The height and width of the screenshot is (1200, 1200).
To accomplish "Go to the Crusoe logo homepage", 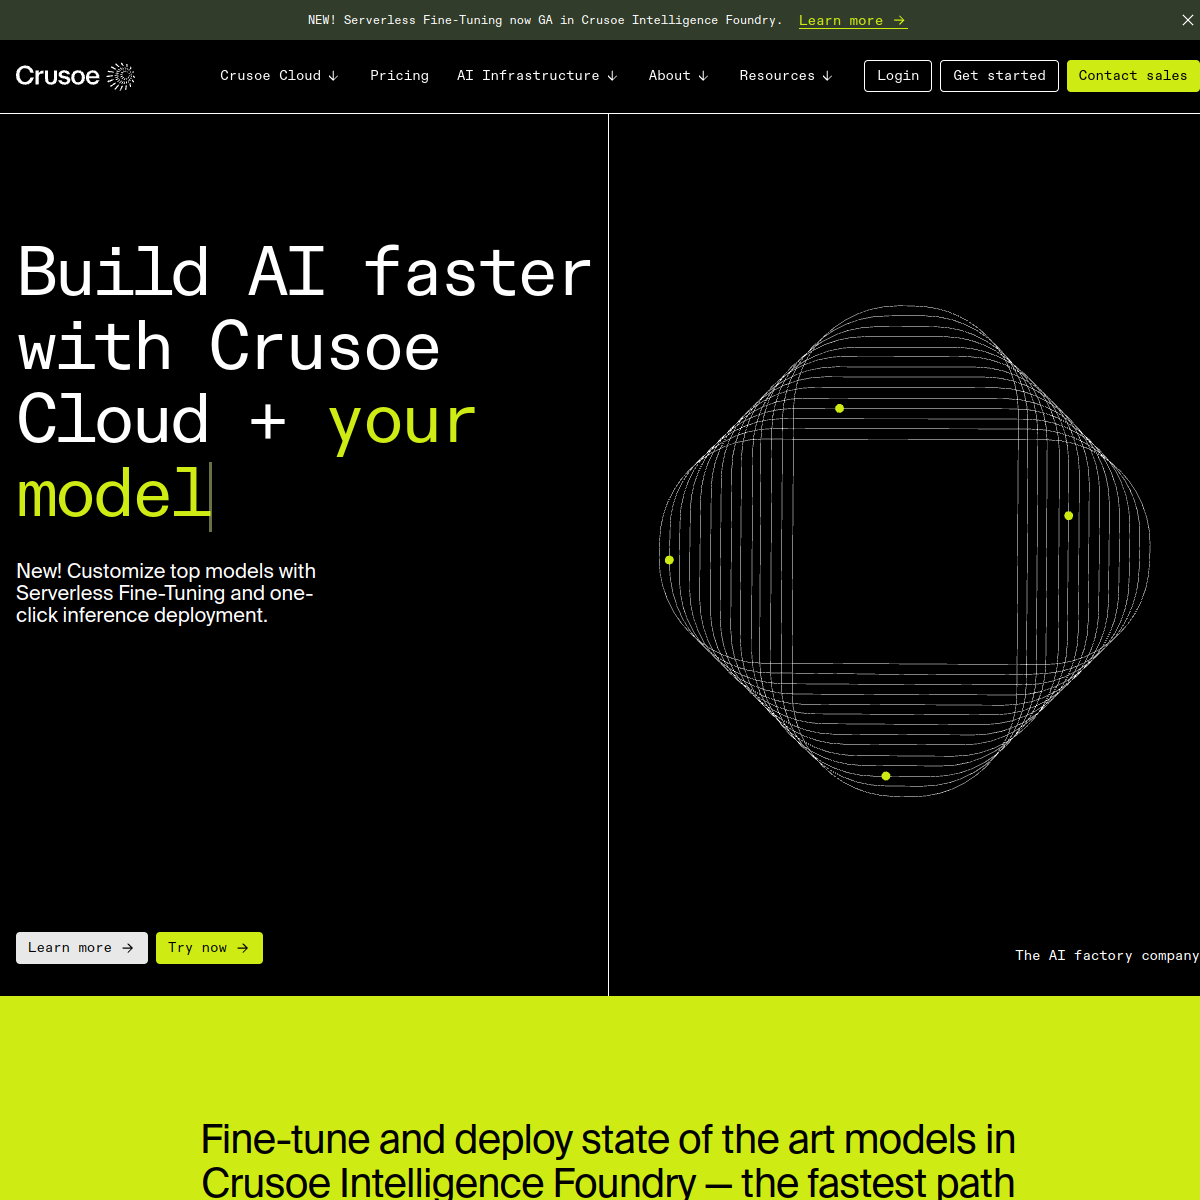I will tap(75, 76).
